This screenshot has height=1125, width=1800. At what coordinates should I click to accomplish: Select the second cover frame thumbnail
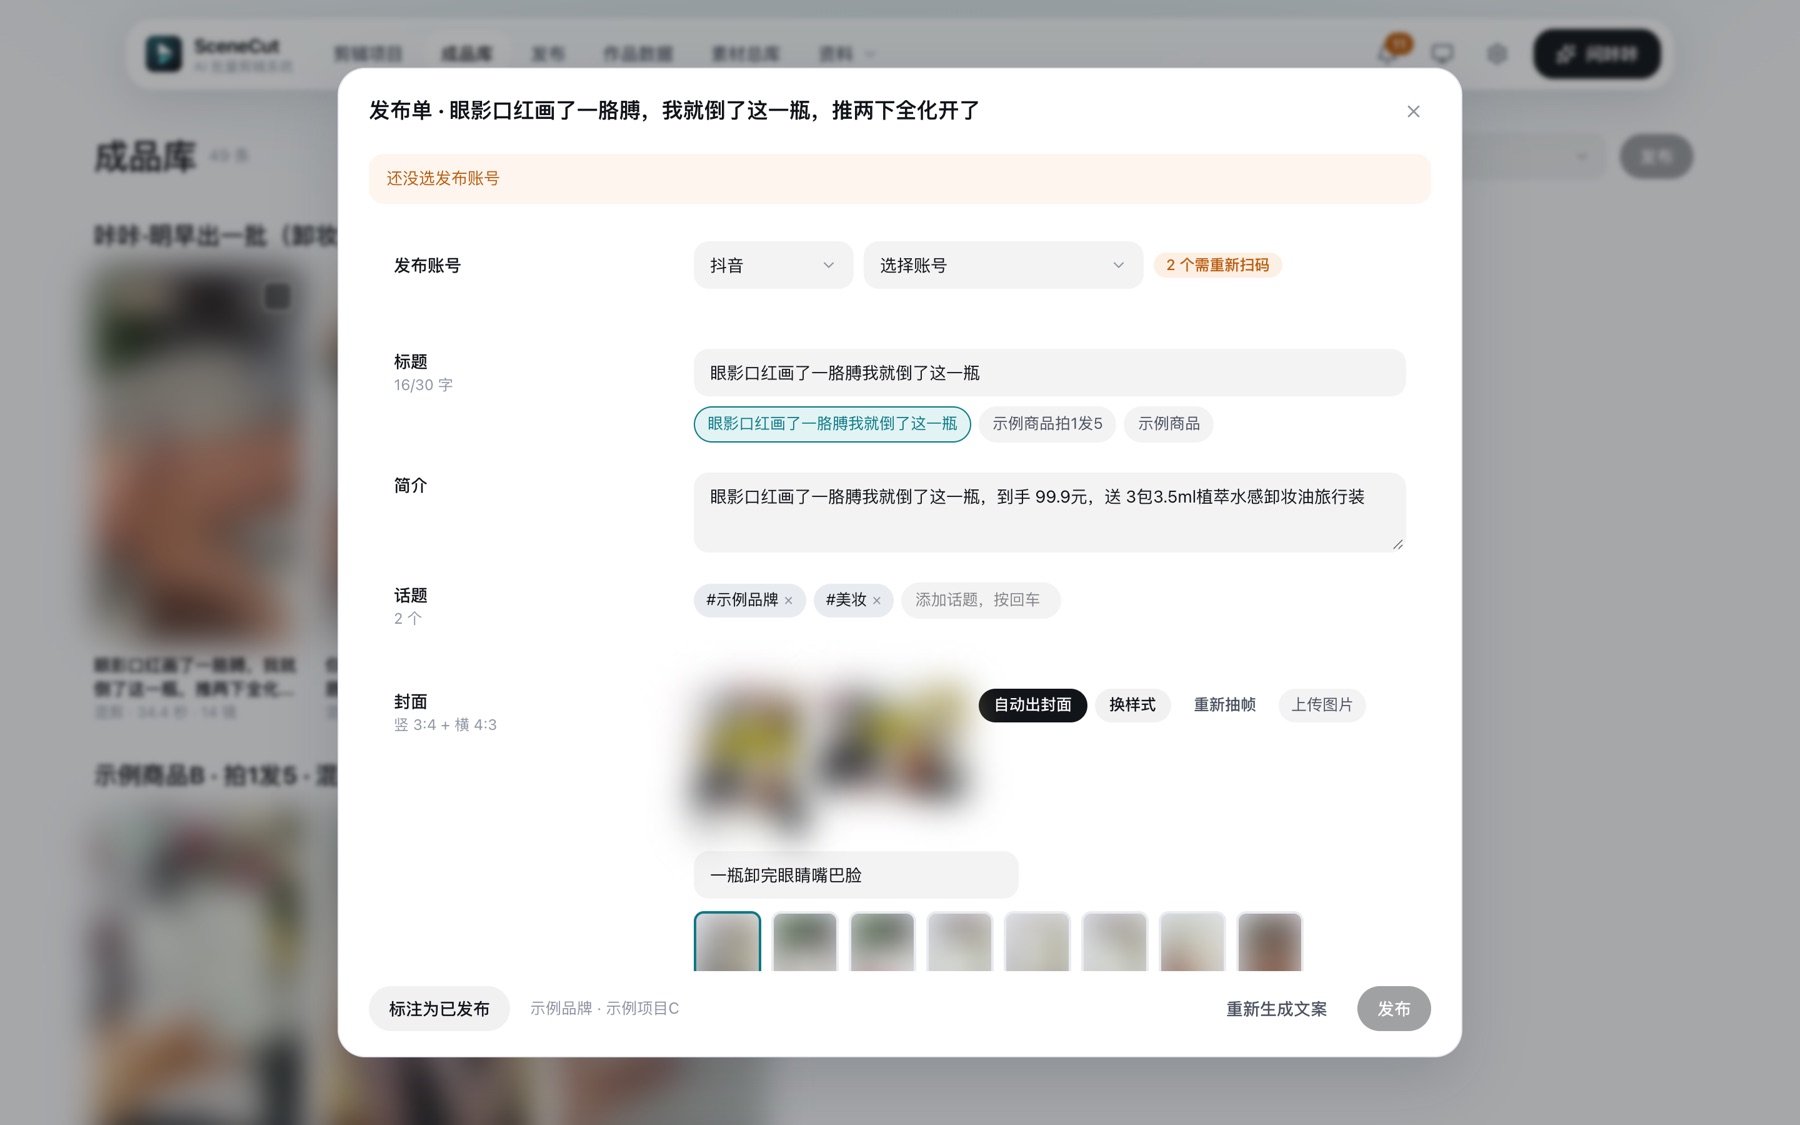(805, 941)
